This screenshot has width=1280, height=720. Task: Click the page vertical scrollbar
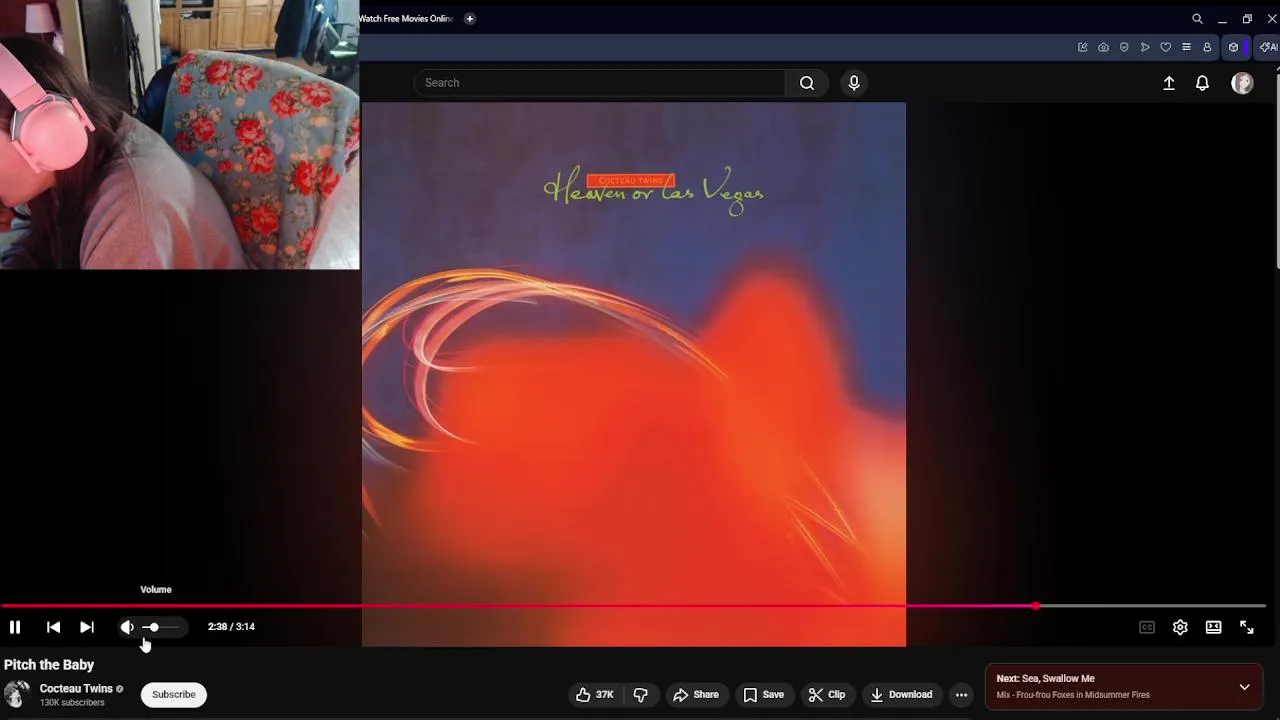pyautogui.click(x=1277, y=170)
